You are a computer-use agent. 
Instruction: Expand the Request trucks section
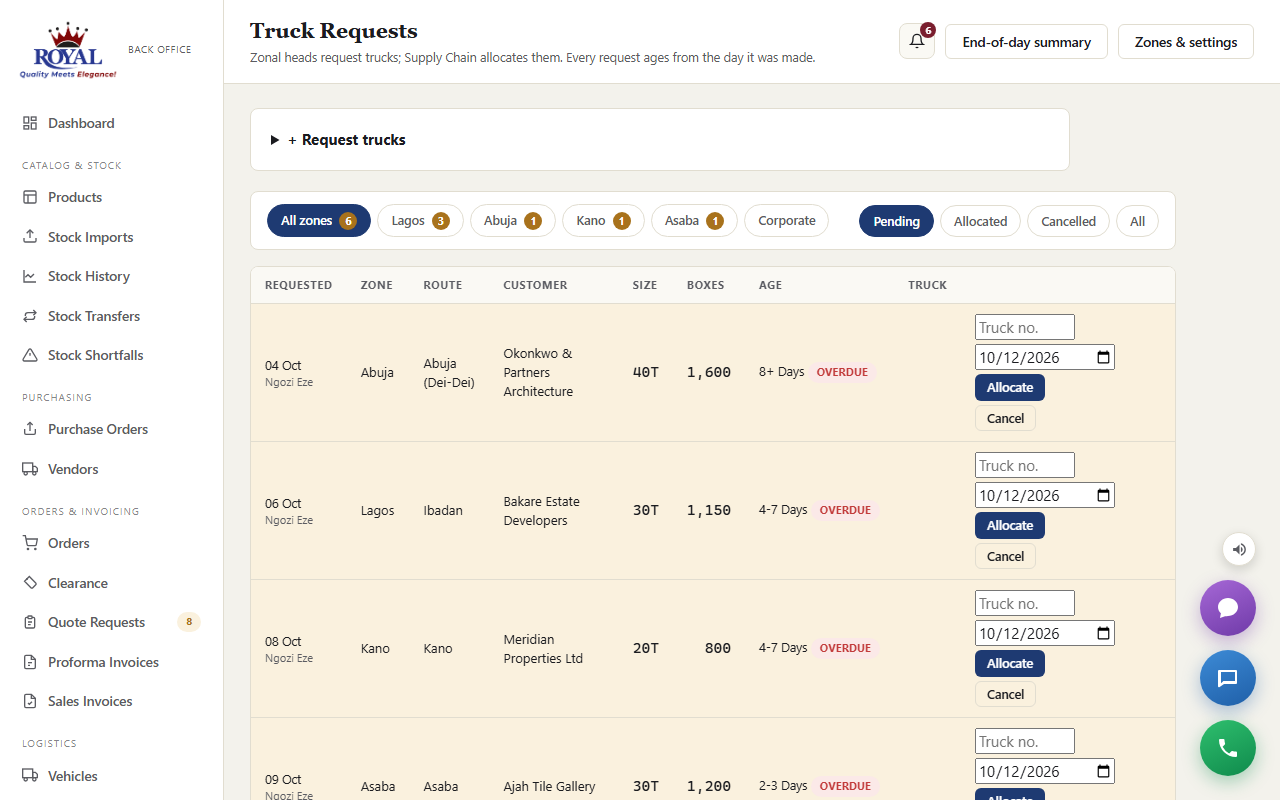click(x=659, y=140)
